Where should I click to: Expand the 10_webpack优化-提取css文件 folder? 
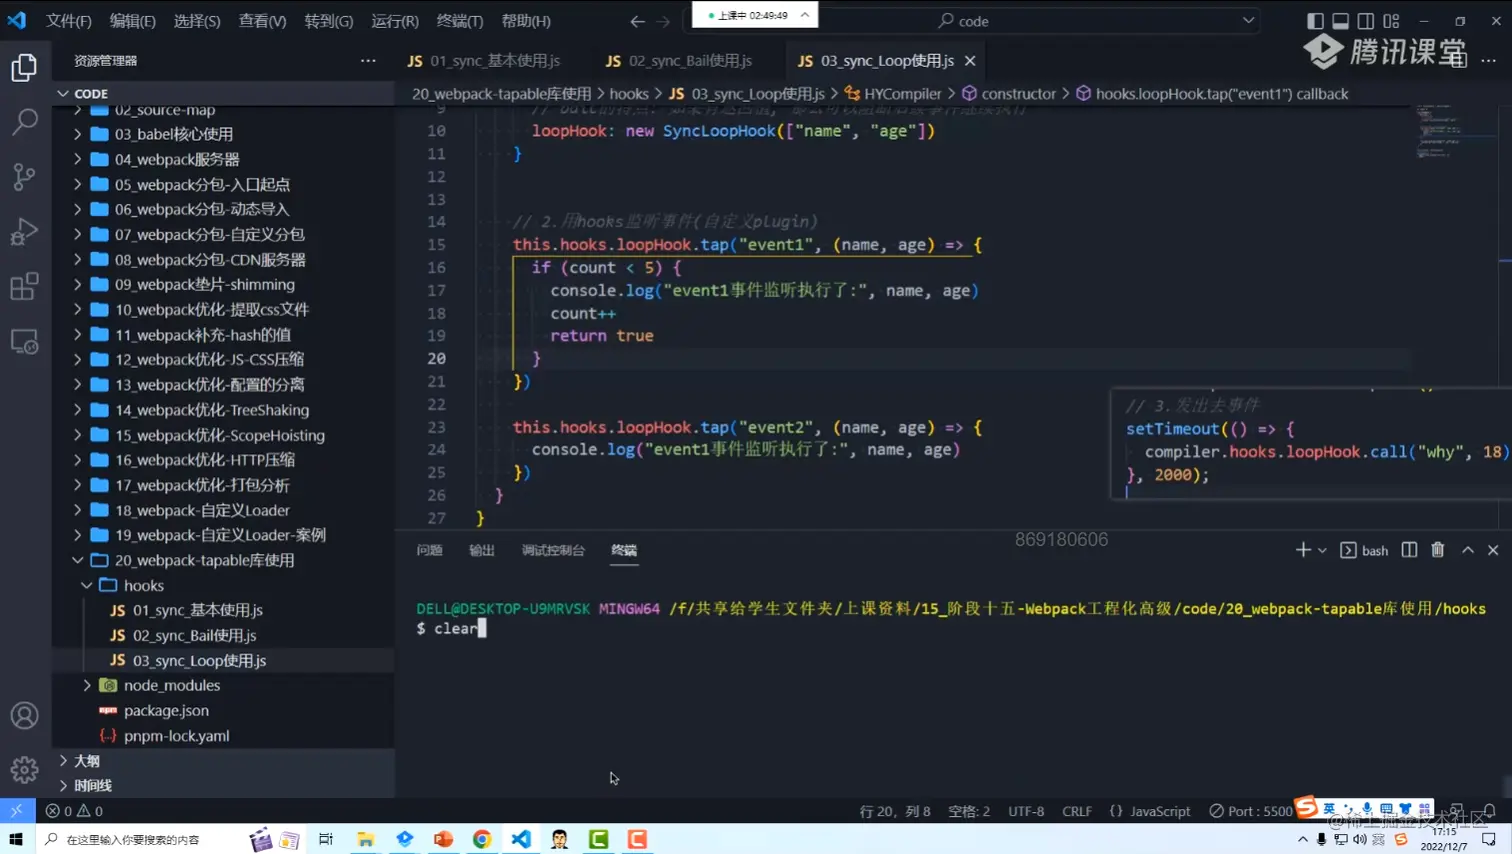[225, 310]
